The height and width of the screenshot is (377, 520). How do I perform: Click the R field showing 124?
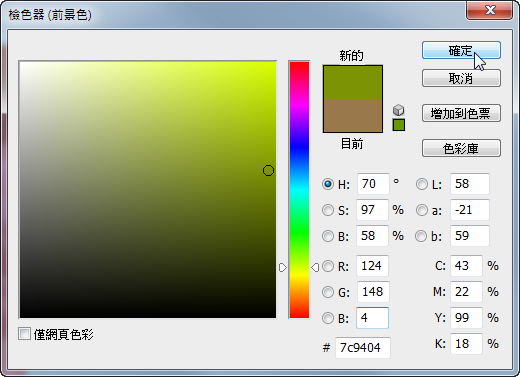pyautogui.click(x=372, y=266)
